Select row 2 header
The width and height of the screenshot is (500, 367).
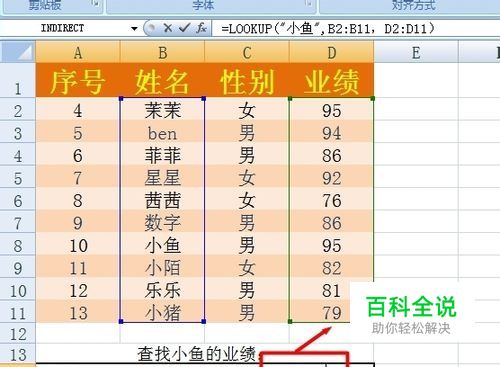click(18, 109)
